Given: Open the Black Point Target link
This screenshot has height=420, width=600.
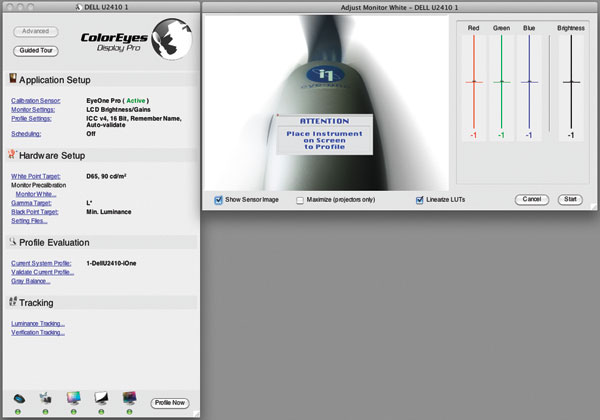Looking at the screenshot, I should click(34, 212).
